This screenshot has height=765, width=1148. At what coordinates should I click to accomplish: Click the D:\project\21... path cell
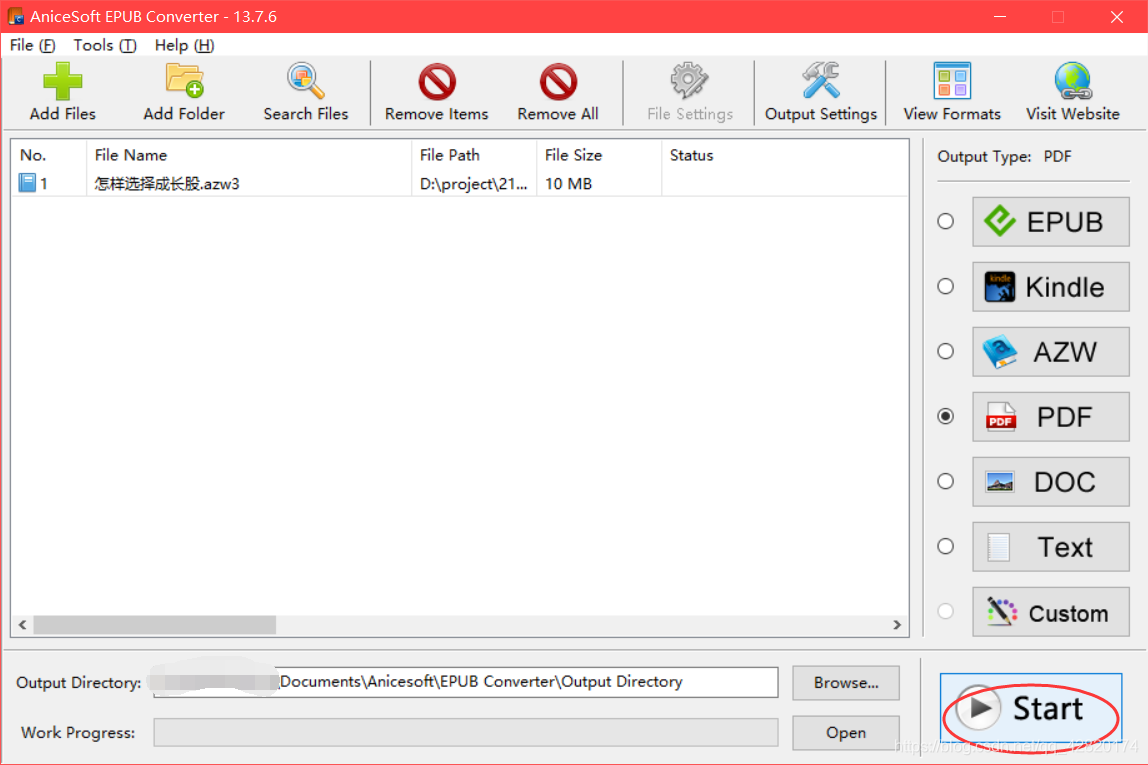[474, 184]
